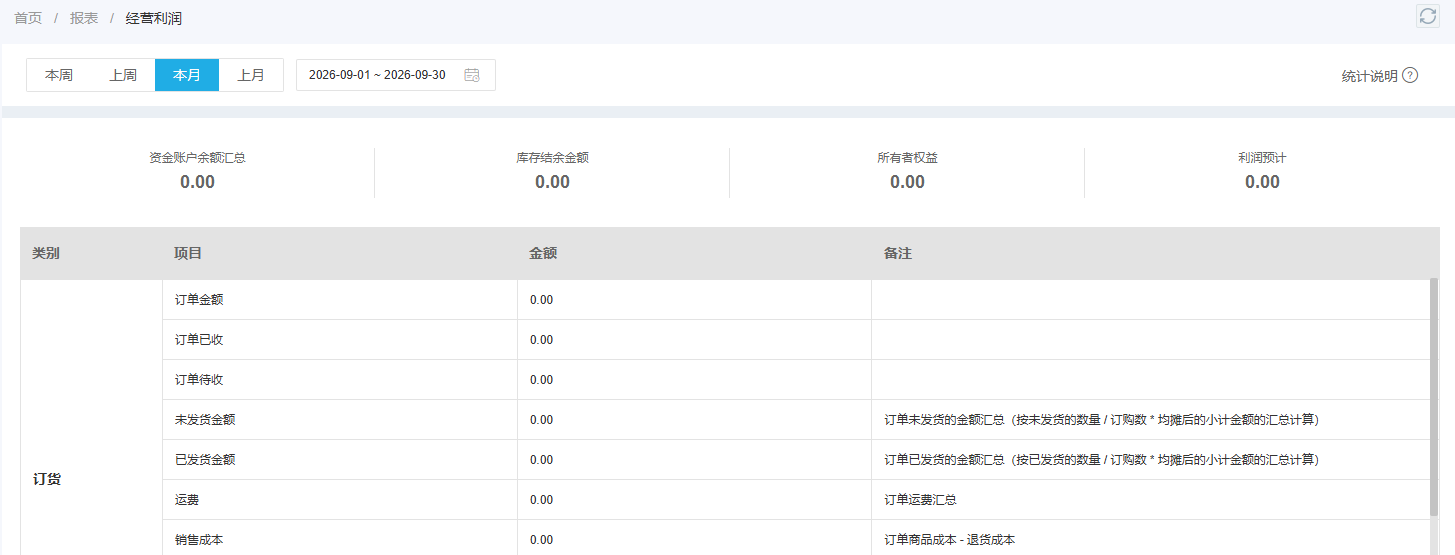Select the 上周 tab
Image resolution: width=1455 pixels, height=555 pixels.
(123, 75)
